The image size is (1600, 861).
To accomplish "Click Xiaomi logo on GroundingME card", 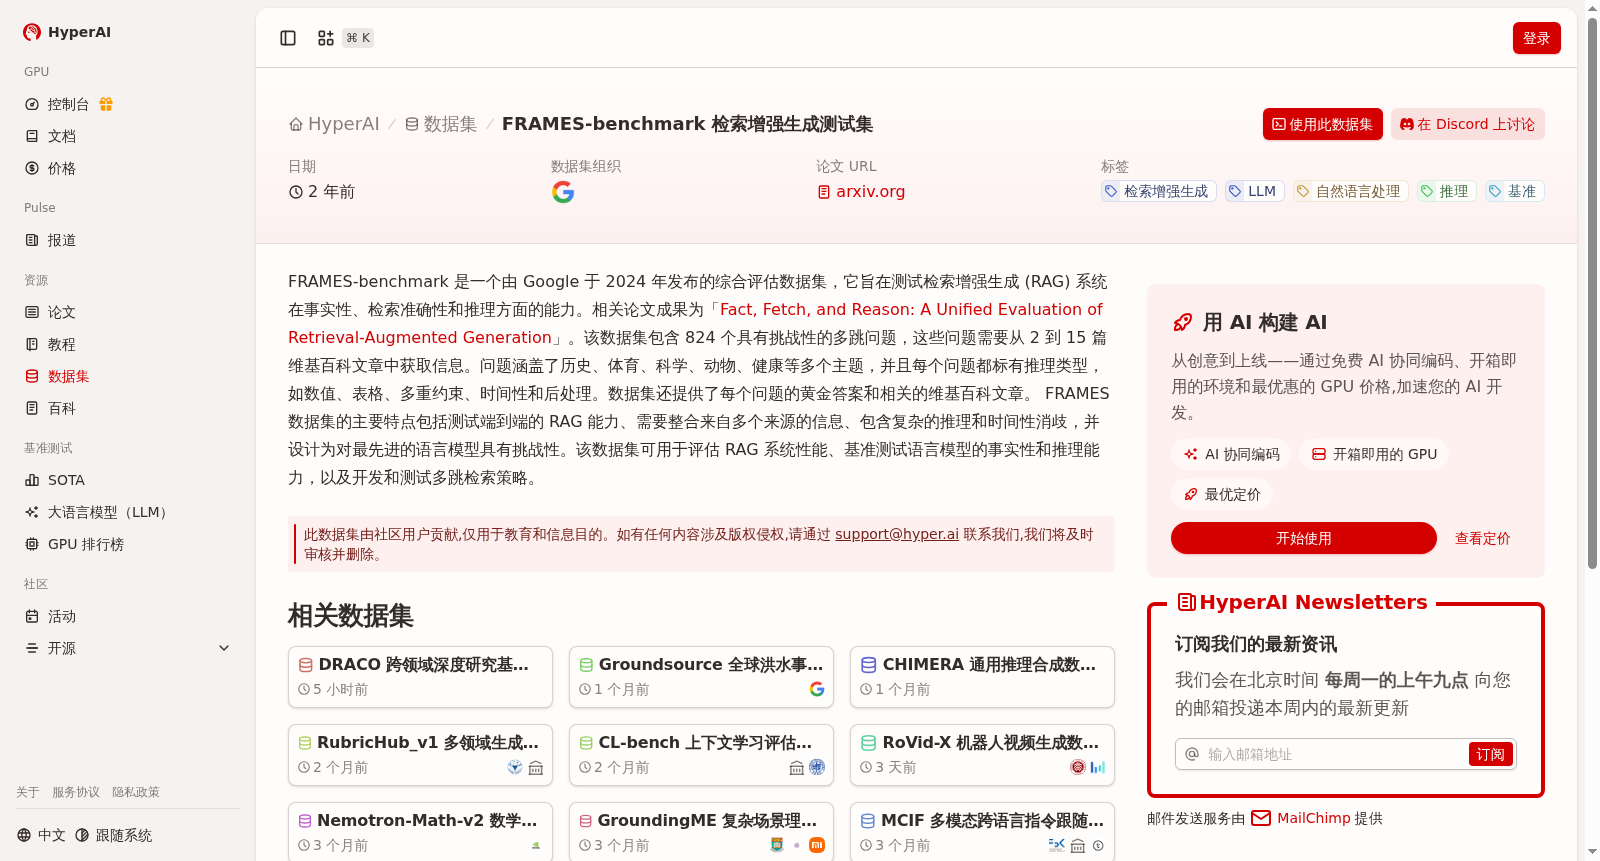I will 817,845.
